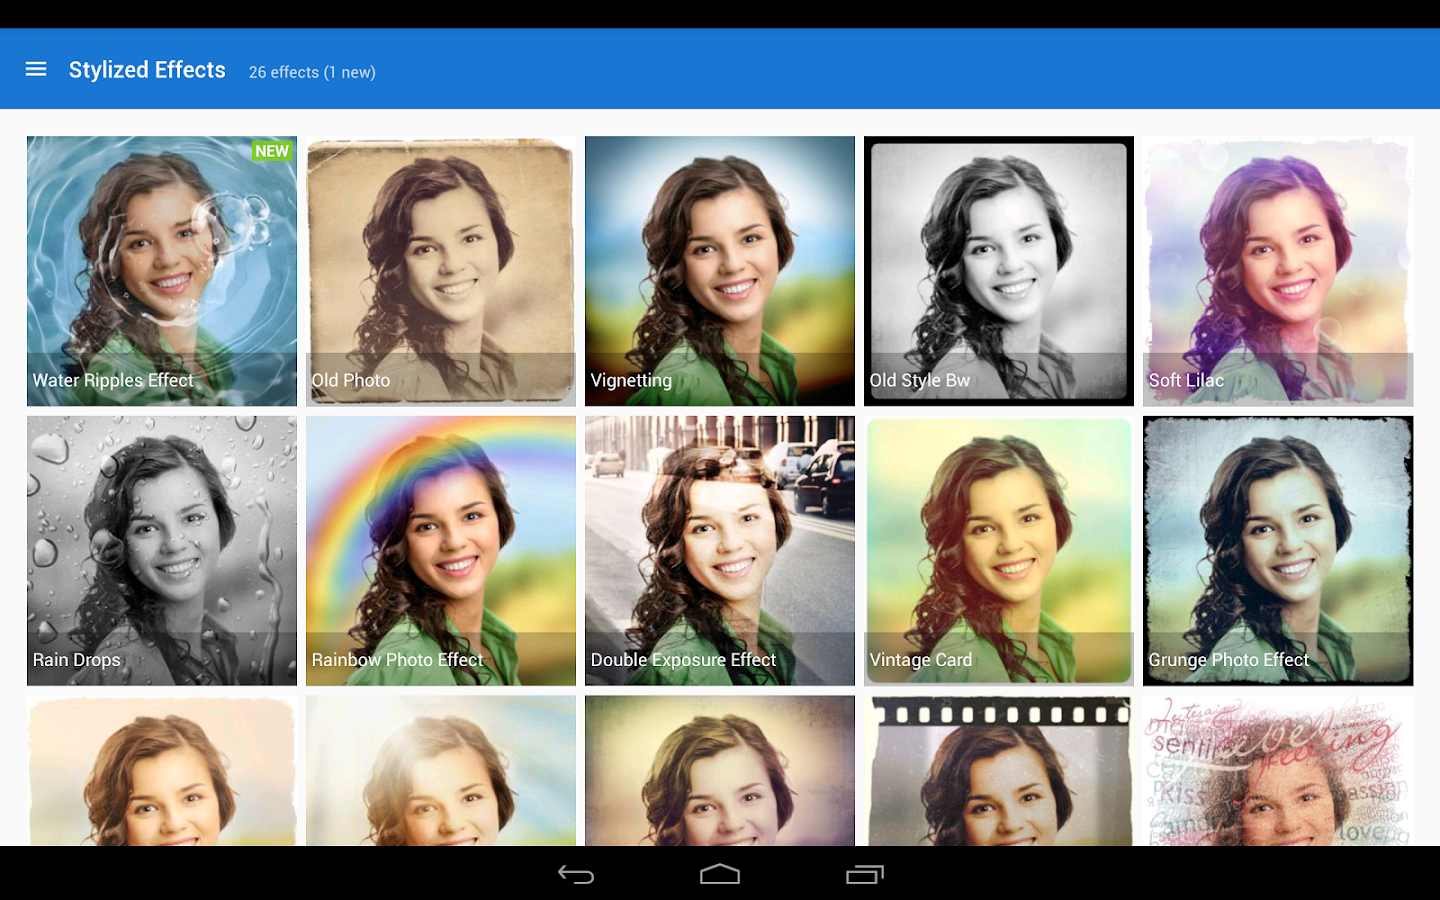Select the film strip border effect thumbnail
Image resolution: width=1440 pixels, height=900 pixels.
point(999,771)
